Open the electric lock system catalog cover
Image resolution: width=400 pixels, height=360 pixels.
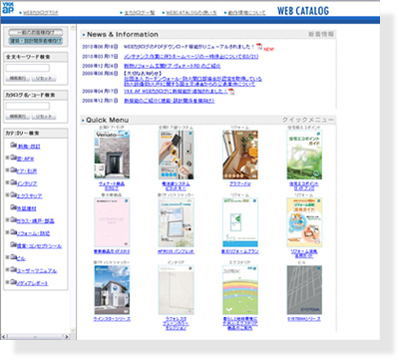coord(176,155)
